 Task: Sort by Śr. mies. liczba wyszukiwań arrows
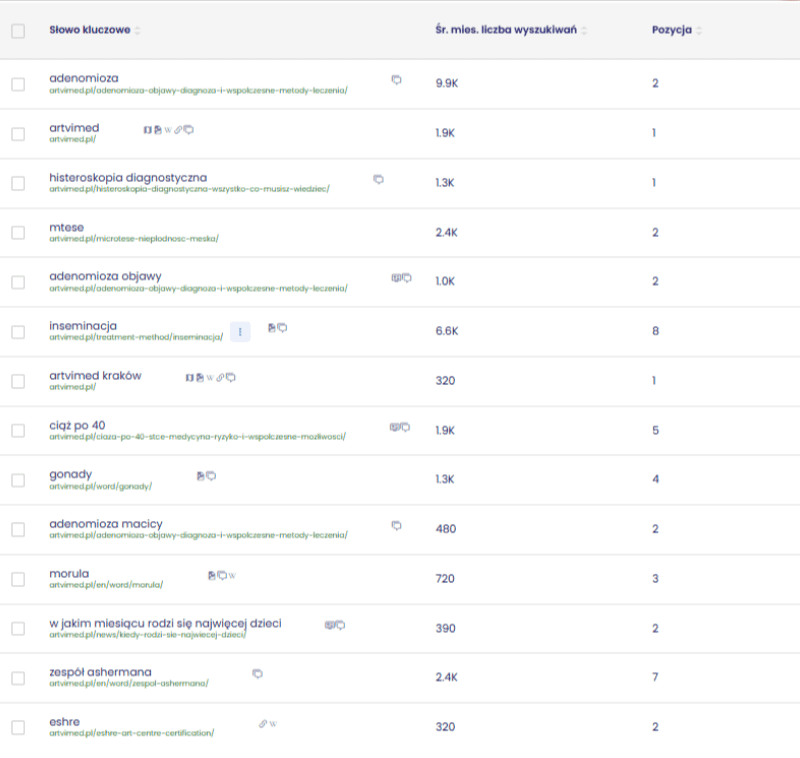pos(584,31)
